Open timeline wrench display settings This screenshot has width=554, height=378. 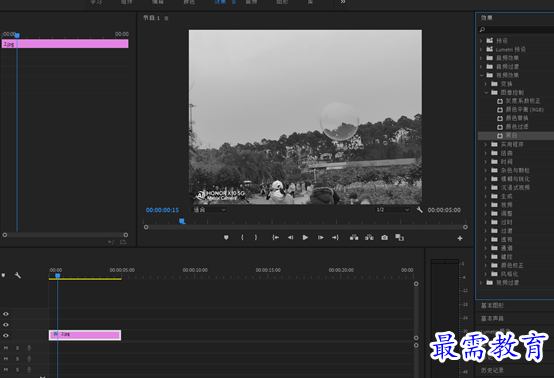point(18,275)
